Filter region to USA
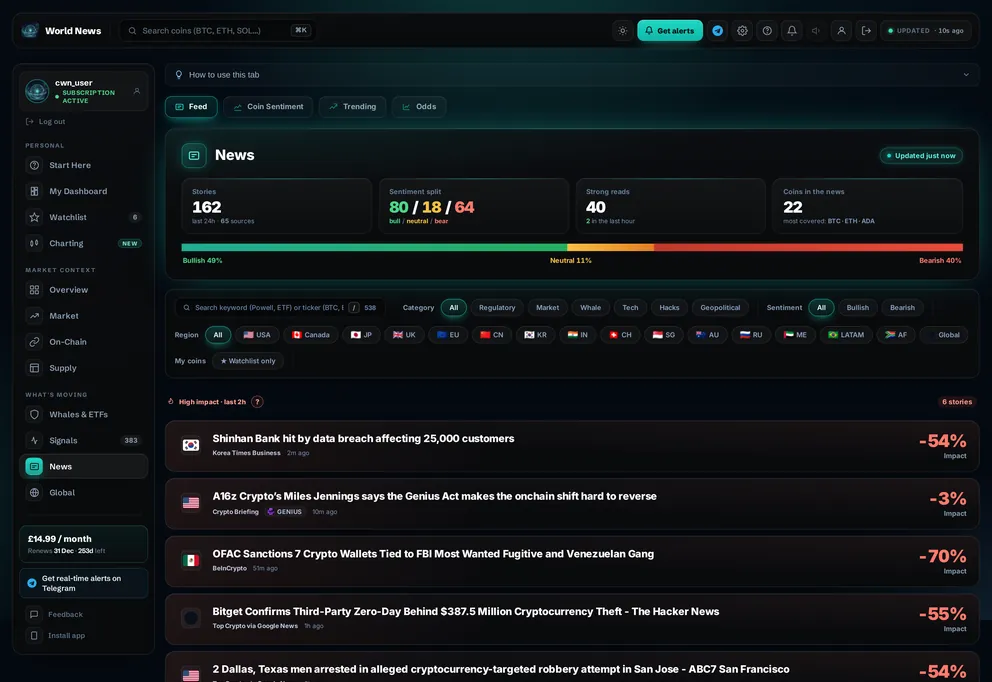 (x=257, y=335)
